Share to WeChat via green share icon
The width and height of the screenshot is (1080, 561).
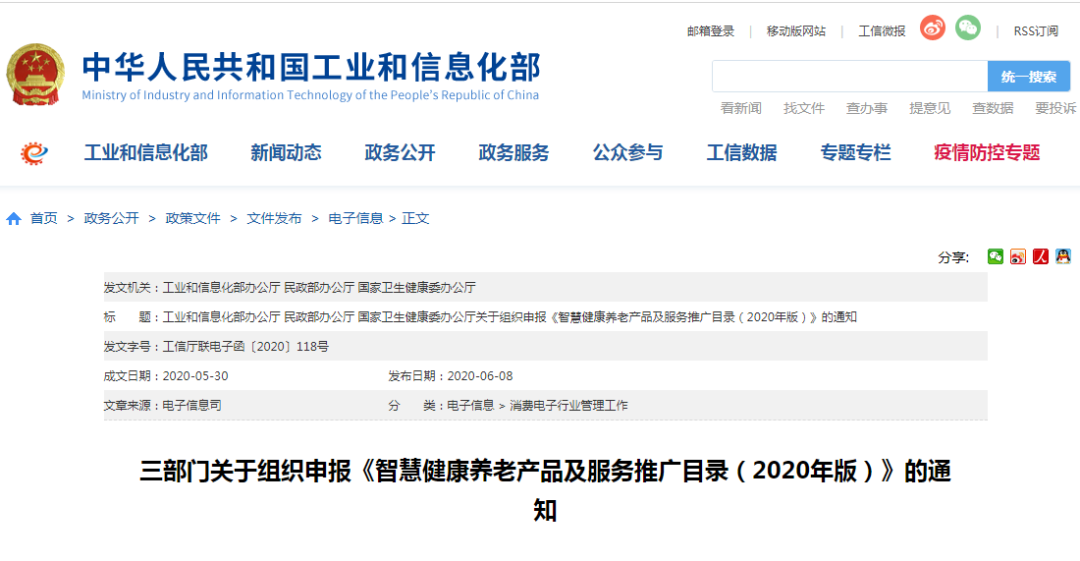[x=995, y=256]
